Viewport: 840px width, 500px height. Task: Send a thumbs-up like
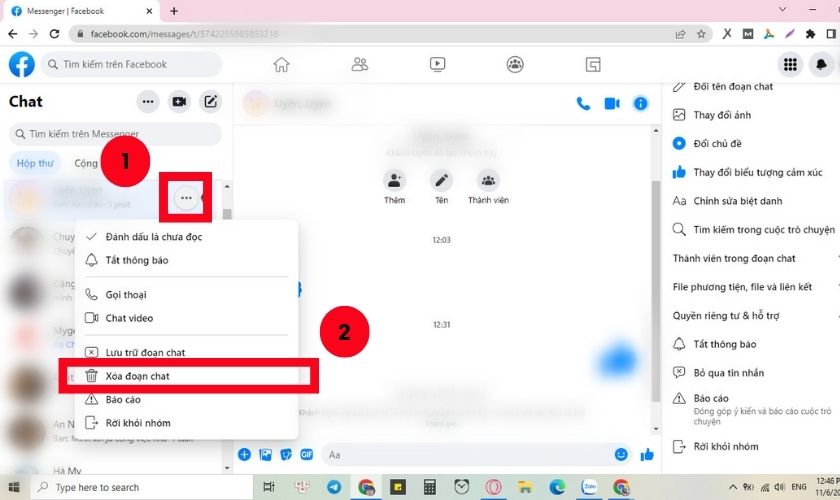647,454
